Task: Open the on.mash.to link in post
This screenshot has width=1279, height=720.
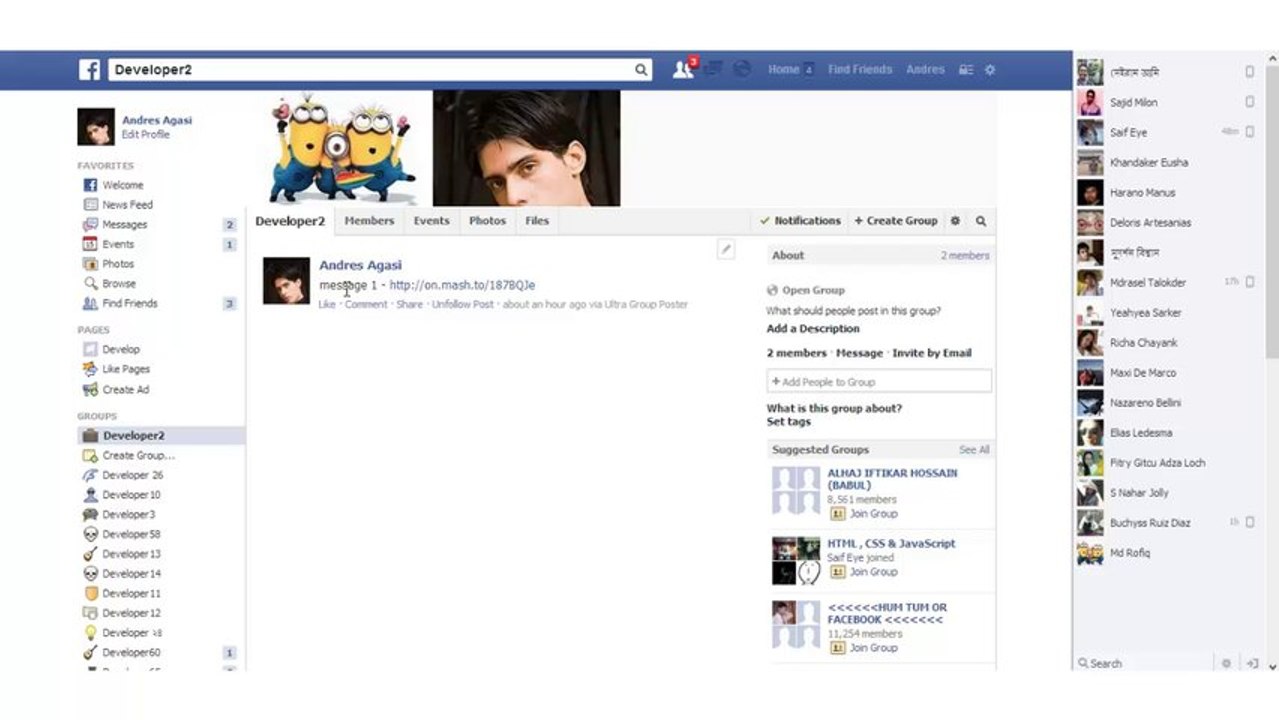Action: click(x=462, y=285)
